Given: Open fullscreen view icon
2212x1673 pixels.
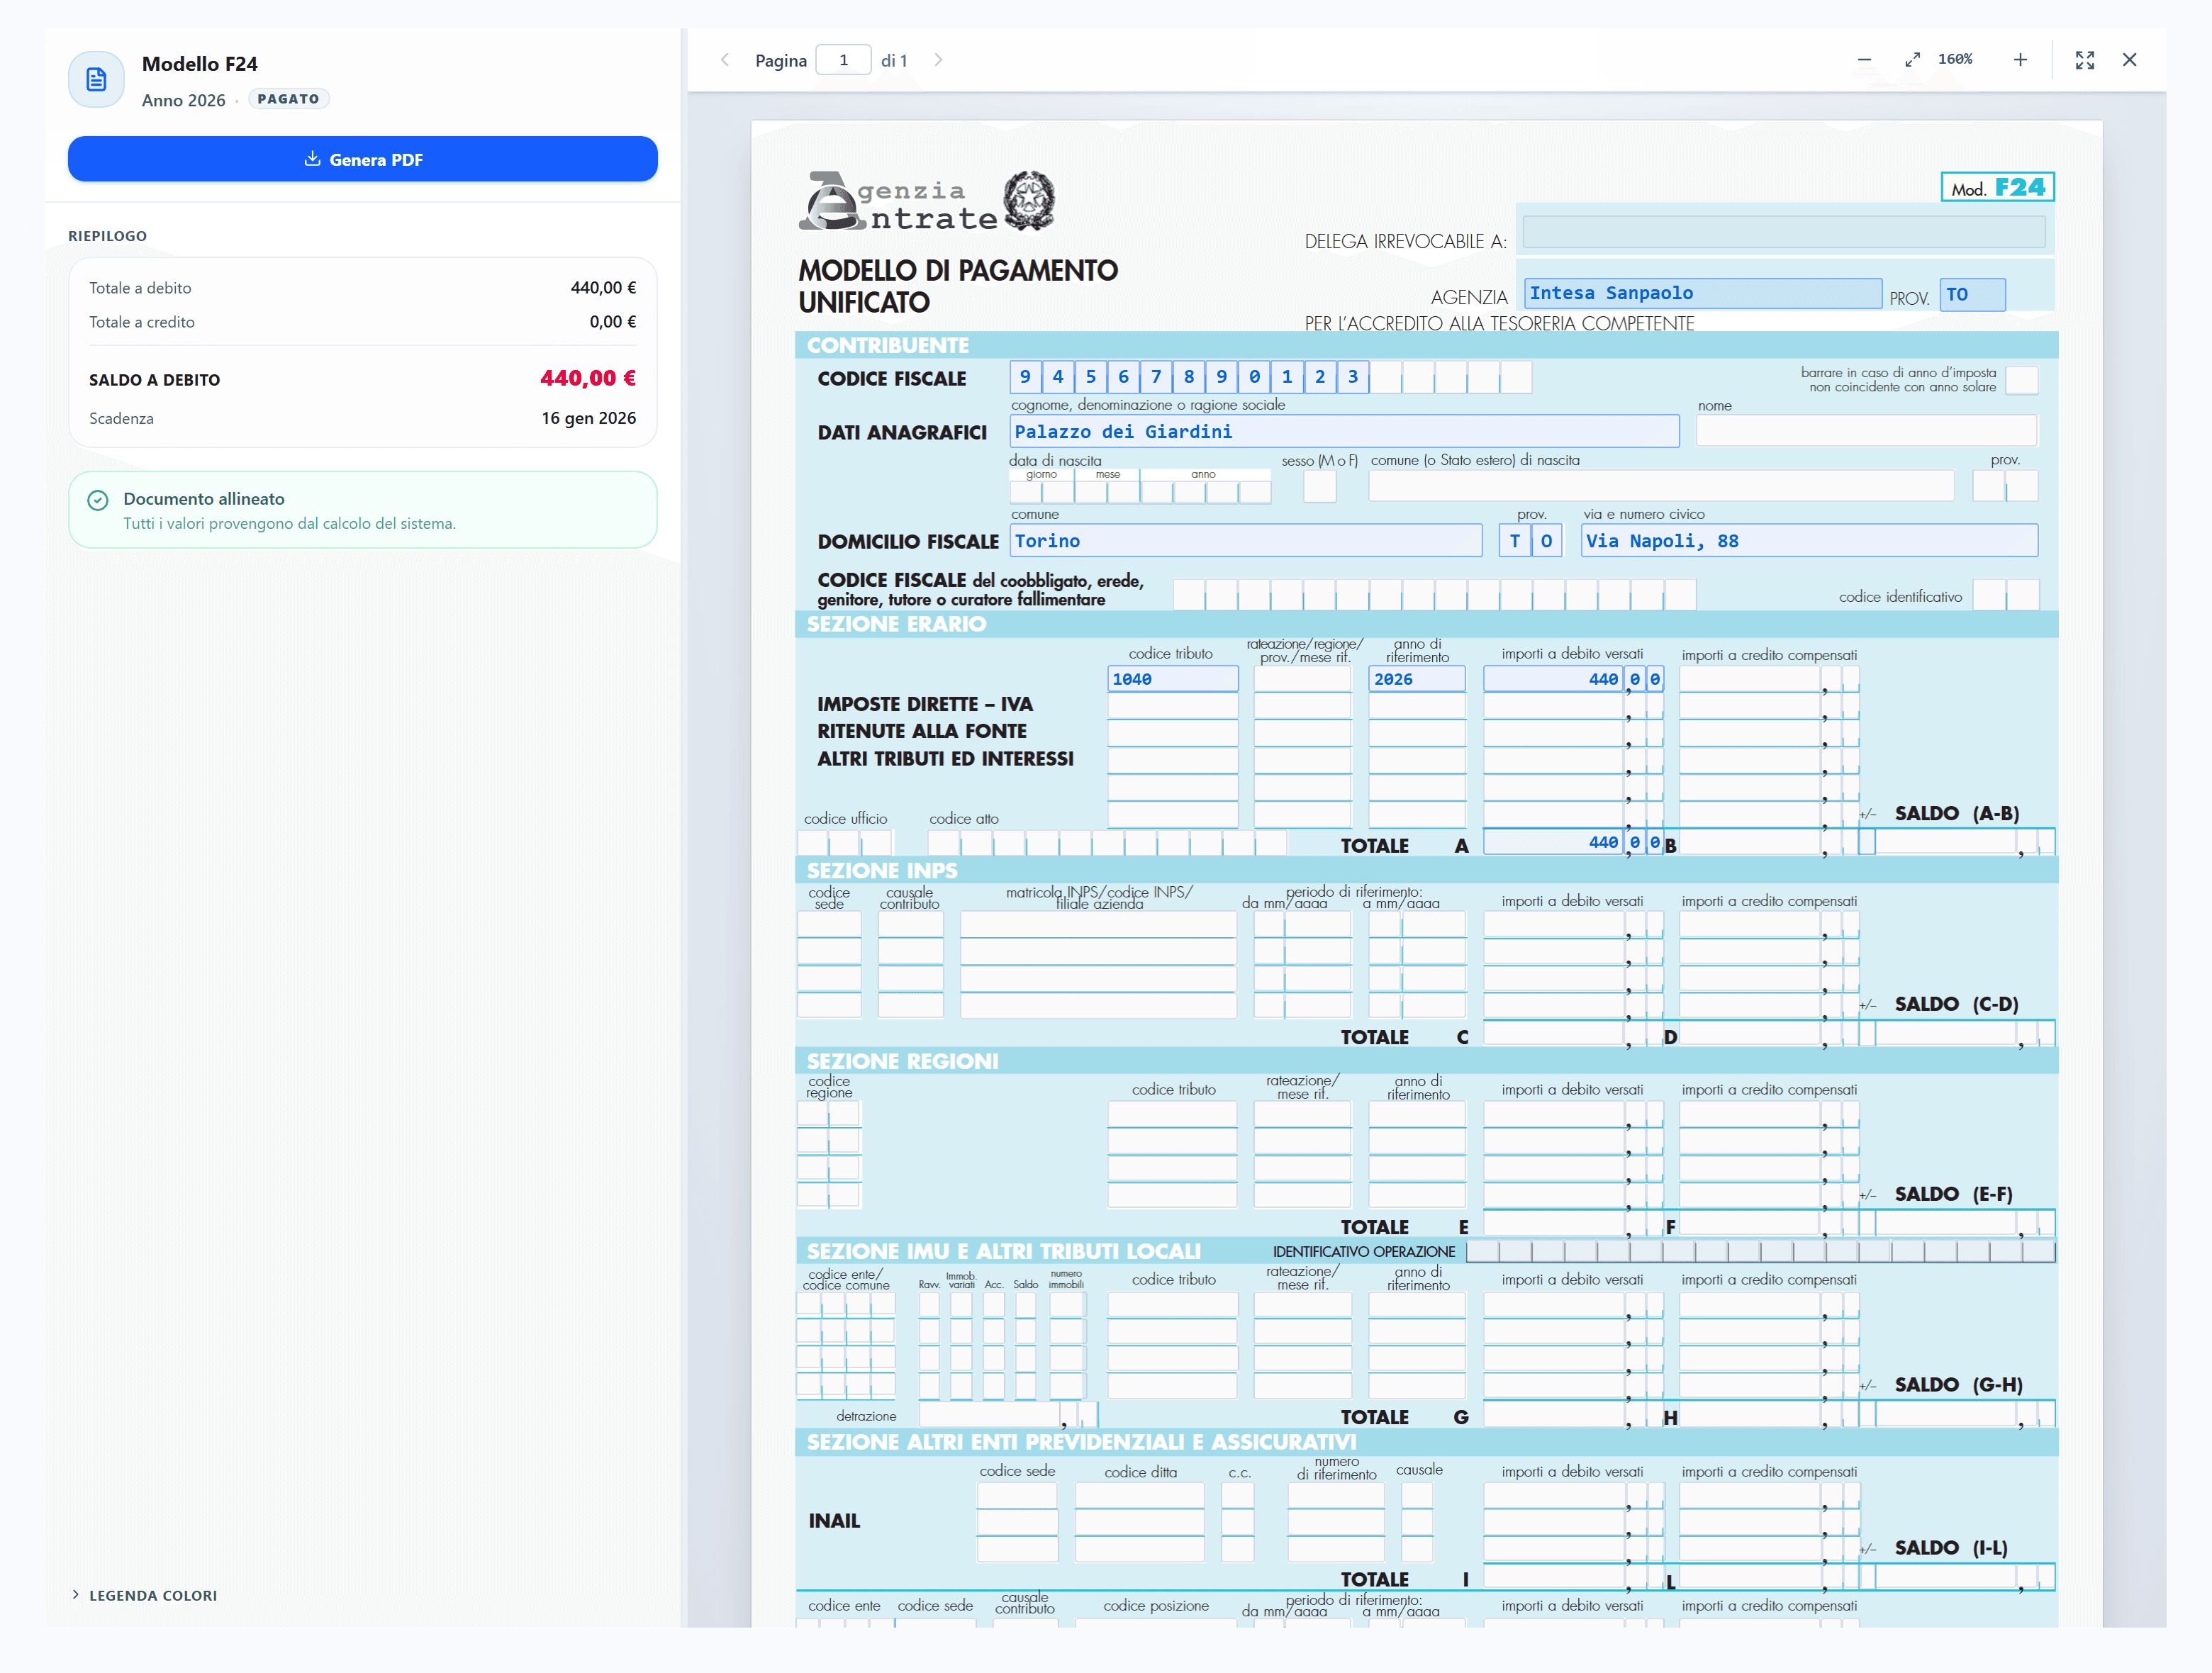Looking at the screenshot, I should (2085, 60).
